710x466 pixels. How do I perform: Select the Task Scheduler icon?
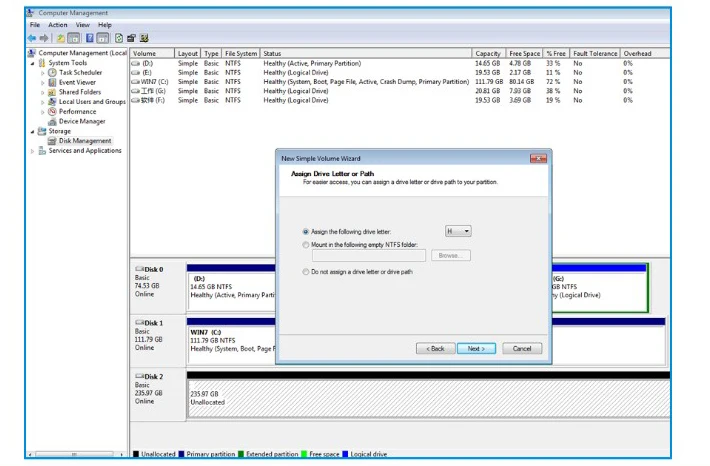pos(53,72)
